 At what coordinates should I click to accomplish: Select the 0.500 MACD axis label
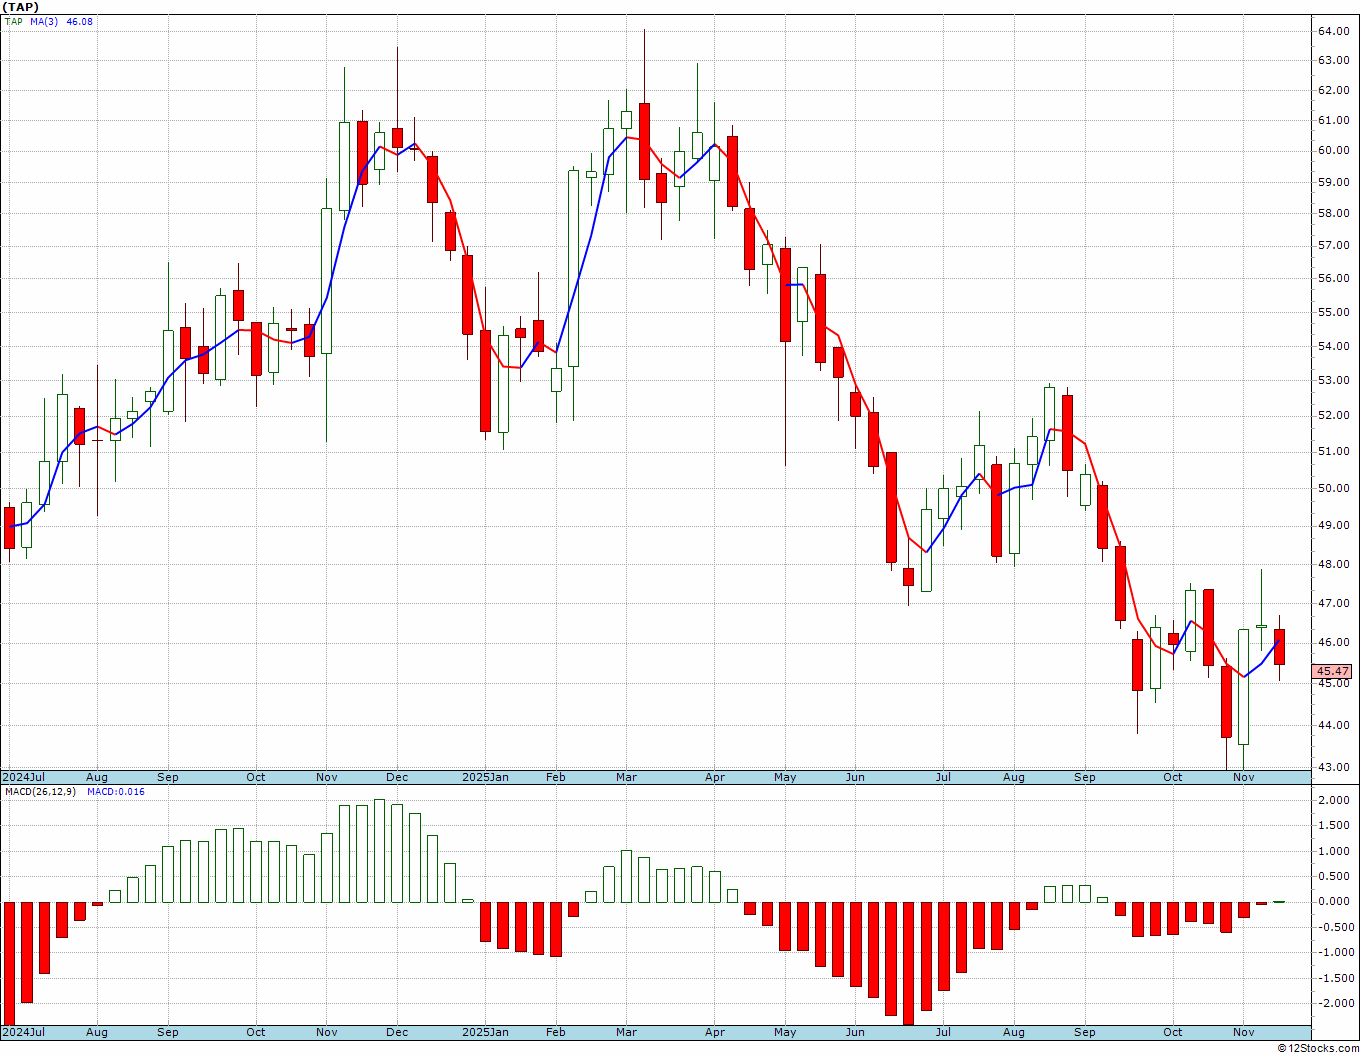point(1333,876)
